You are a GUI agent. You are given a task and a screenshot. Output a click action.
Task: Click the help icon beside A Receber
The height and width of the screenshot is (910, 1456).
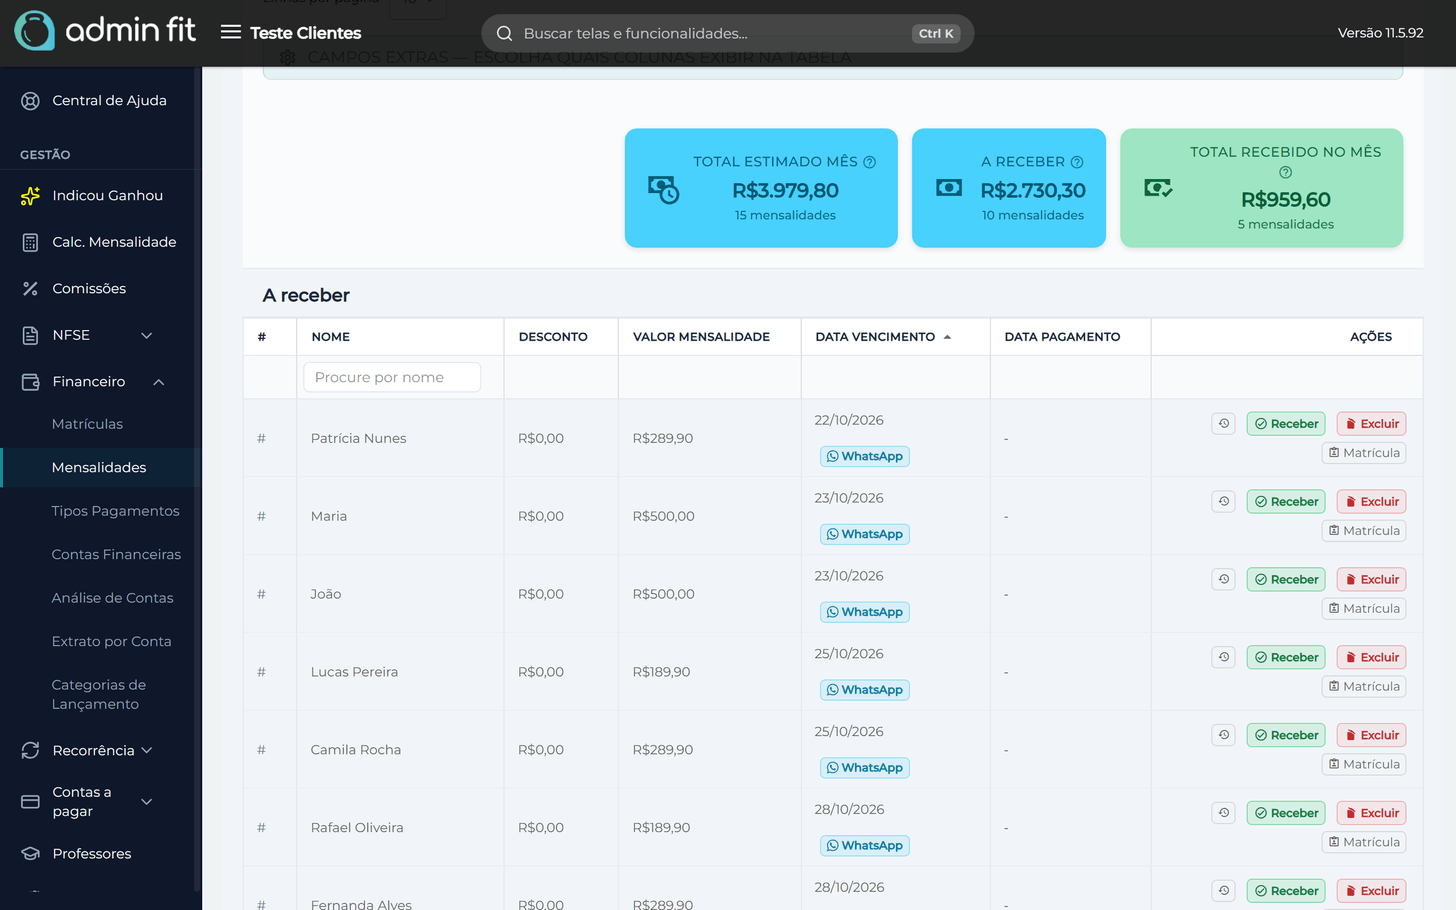[1077, 162]
